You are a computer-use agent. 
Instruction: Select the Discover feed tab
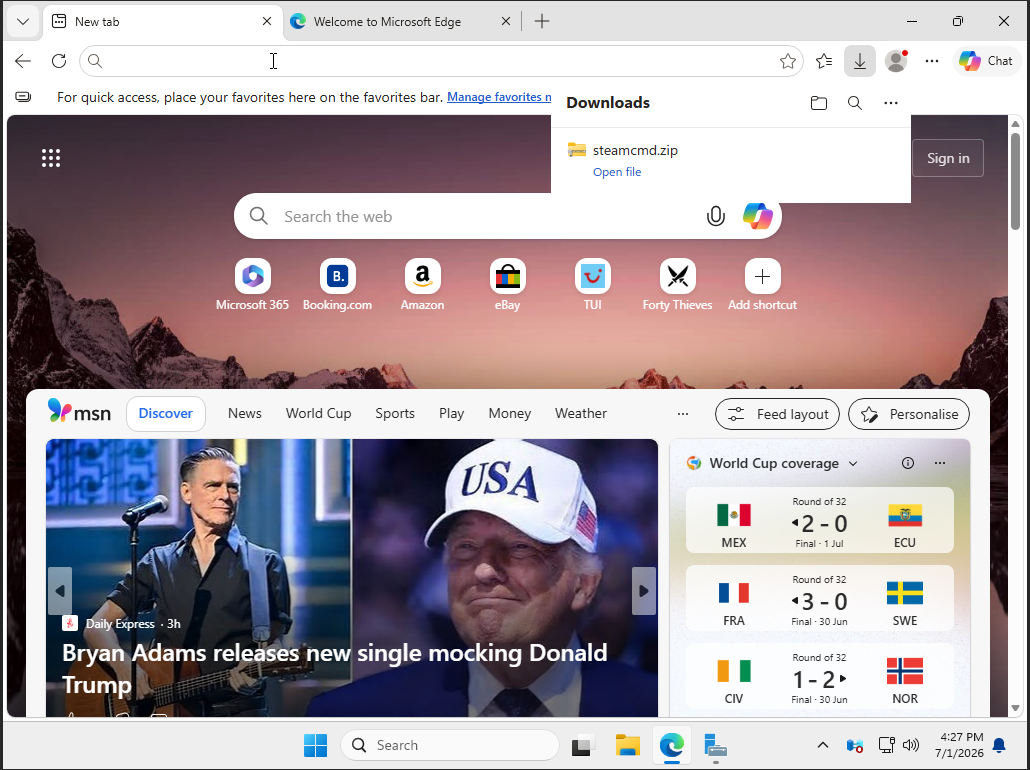coord(166,413)
